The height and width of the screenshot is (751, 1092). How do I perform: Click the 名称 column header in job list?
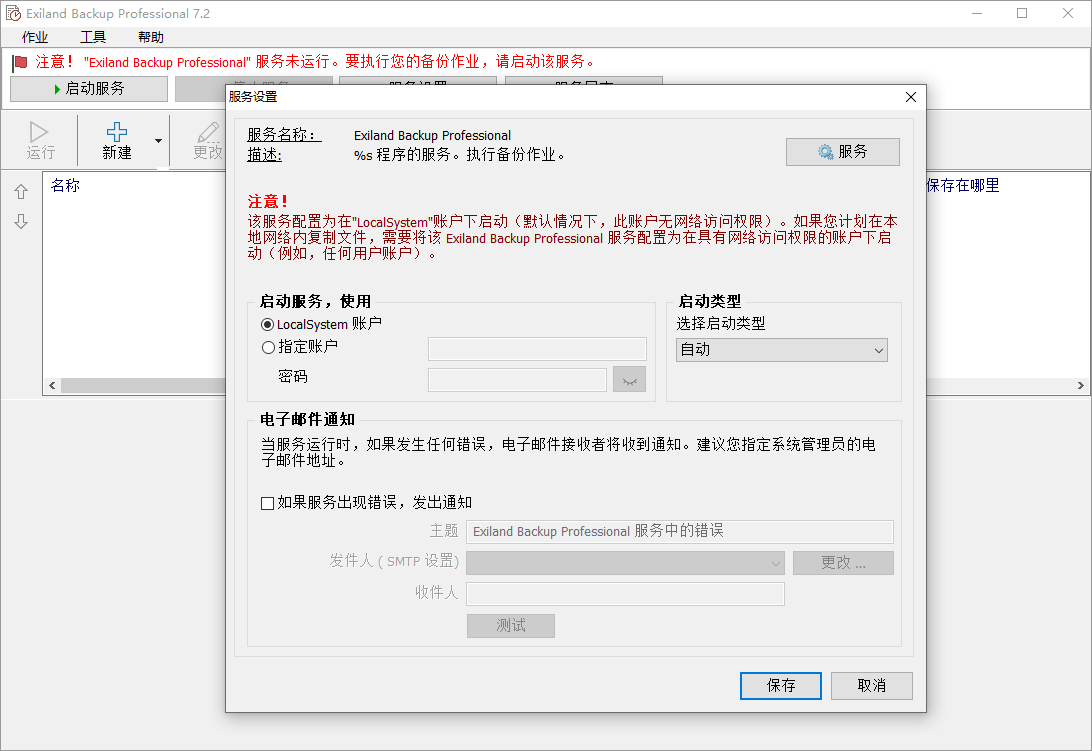[65, 185]
